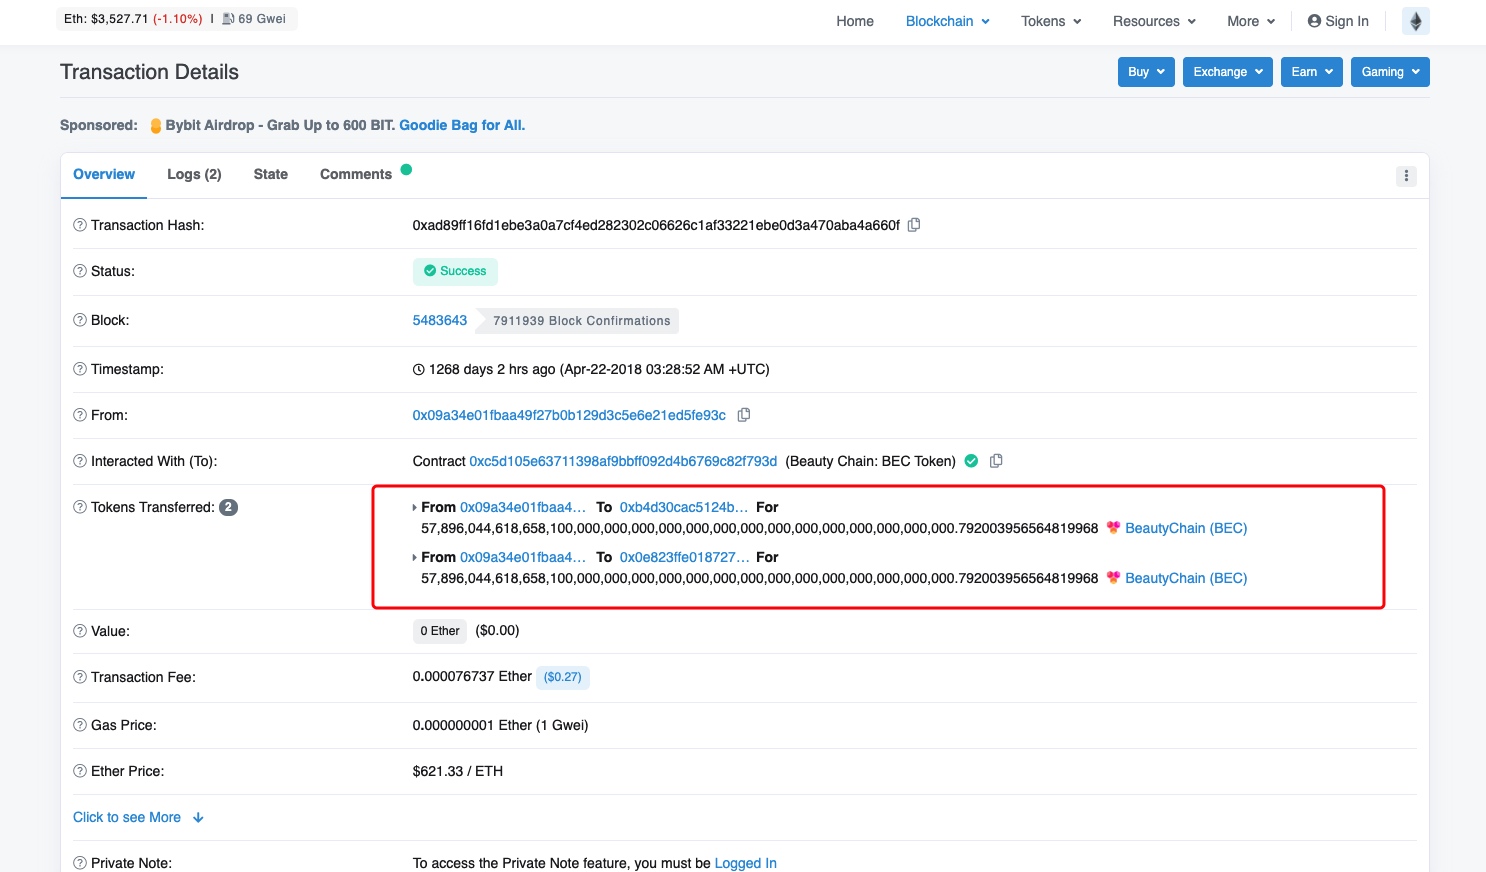
Task: Click the 7911939 Block Confirmations badge
Action: (579, 321)
